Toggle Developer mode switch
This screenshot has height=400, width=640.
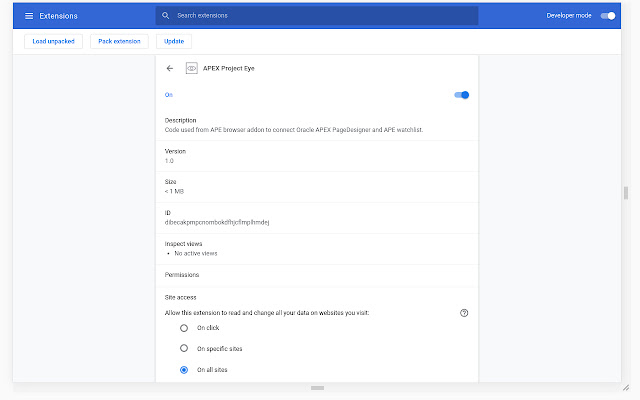(x=608, y=16)
